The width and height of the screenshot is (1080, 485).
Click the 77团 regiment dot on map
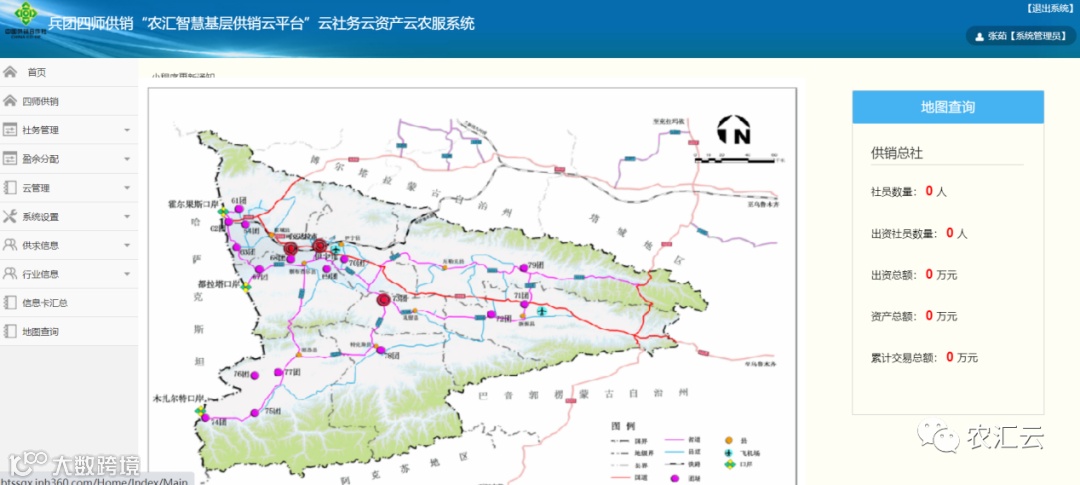tap(278, 372)
